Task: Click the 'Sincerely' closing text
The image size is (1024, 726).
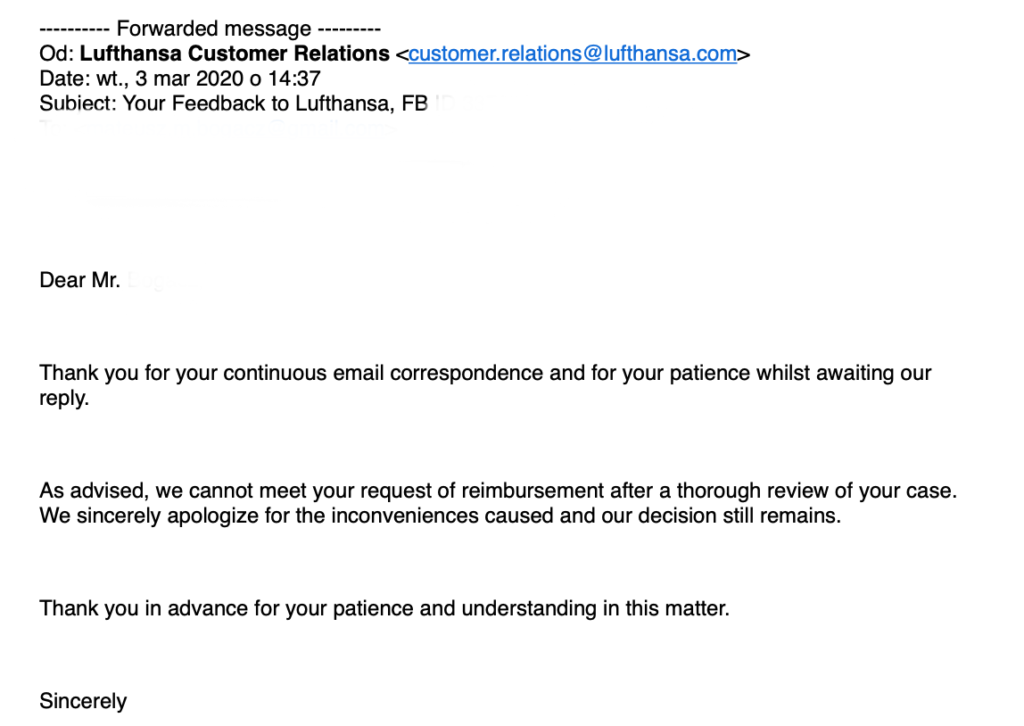Action: click(83, 701)
